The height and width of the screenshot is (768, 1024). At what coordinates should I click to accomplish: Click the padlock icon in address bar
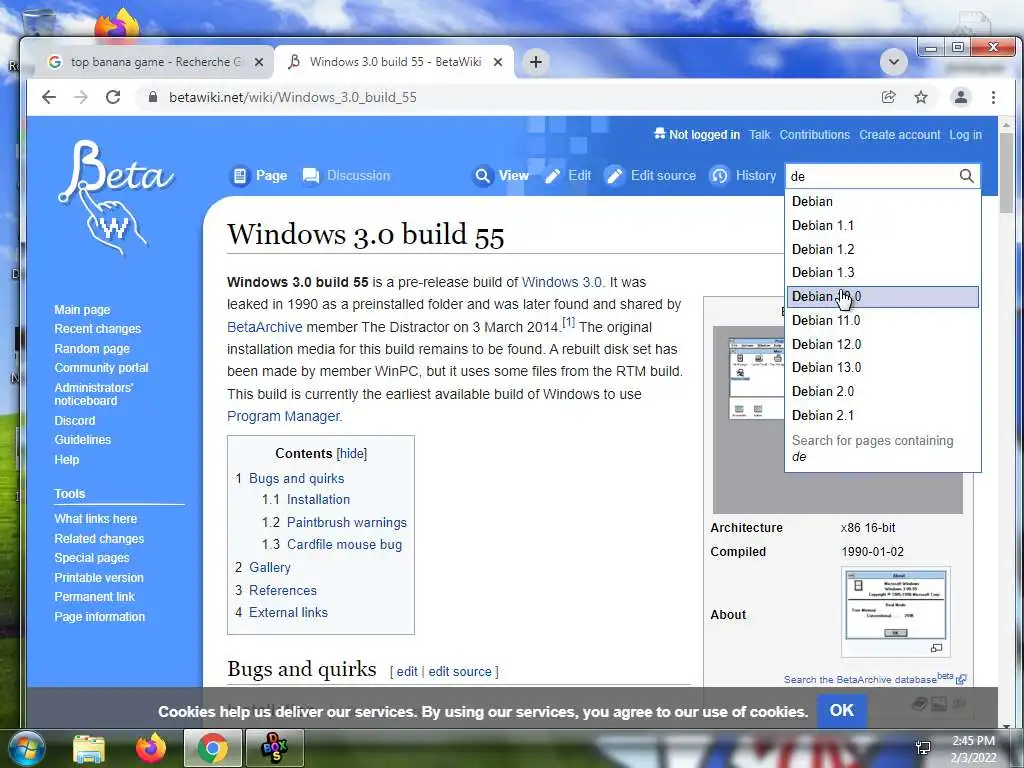[153, 97]
